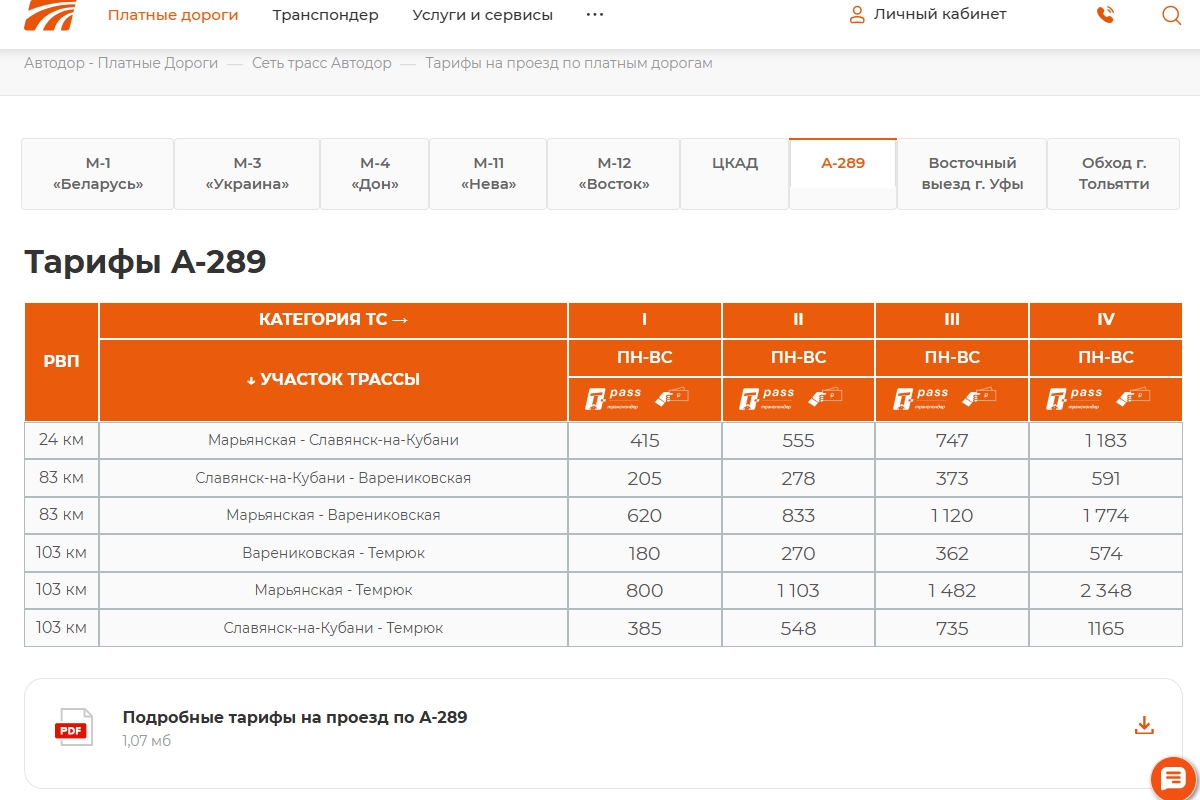The width and height of the screenshot is (1200, 800).
Task: Select row Славянск-на-Кубани - Темрюк
Action: 603,629
